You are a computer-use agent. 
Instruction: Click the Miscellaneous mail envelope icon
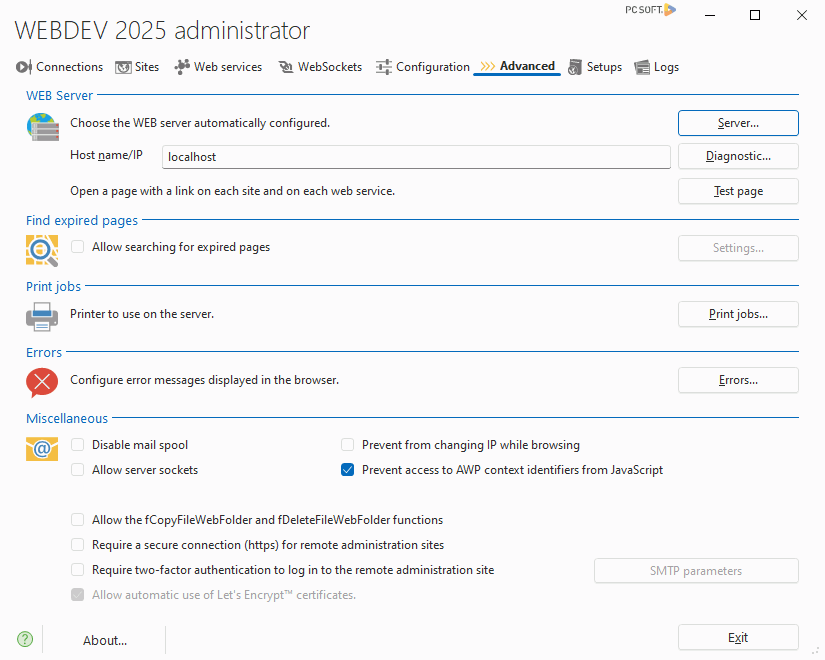click(42, 449)
